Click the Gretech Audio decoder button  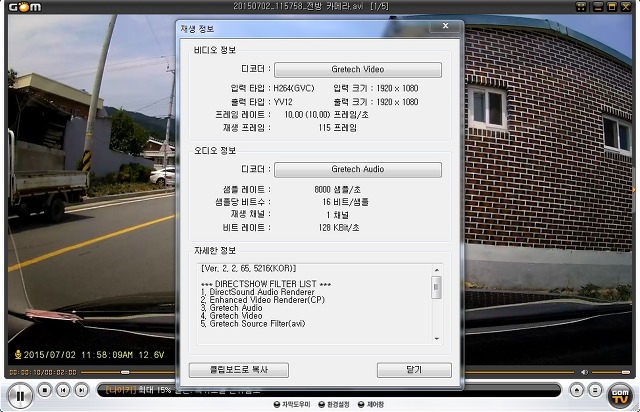(x=358, y=169)
